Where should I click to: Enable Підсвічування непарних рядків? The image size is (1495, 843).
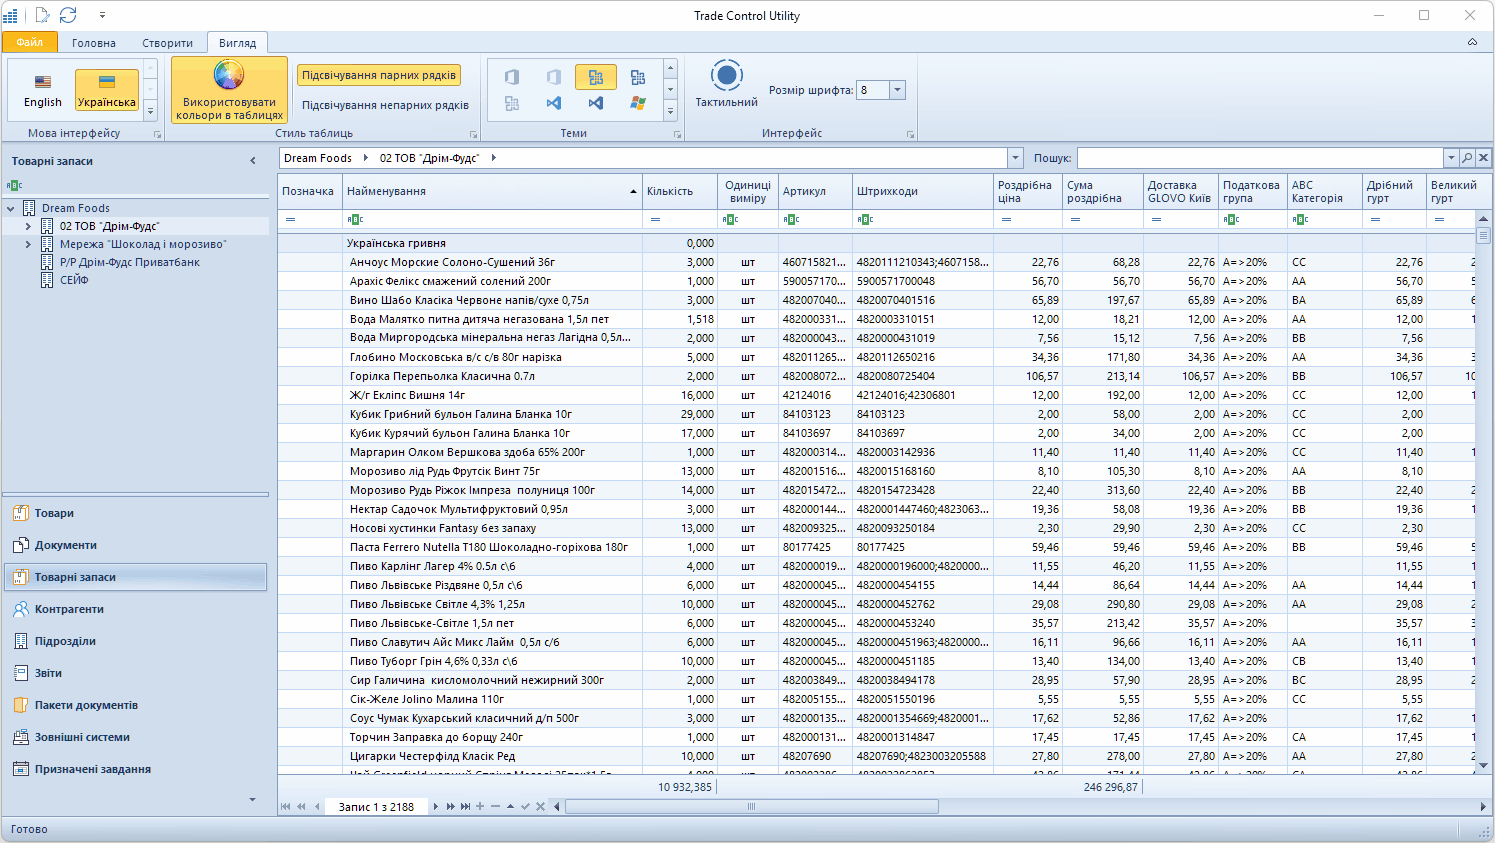tap(385, 105)
